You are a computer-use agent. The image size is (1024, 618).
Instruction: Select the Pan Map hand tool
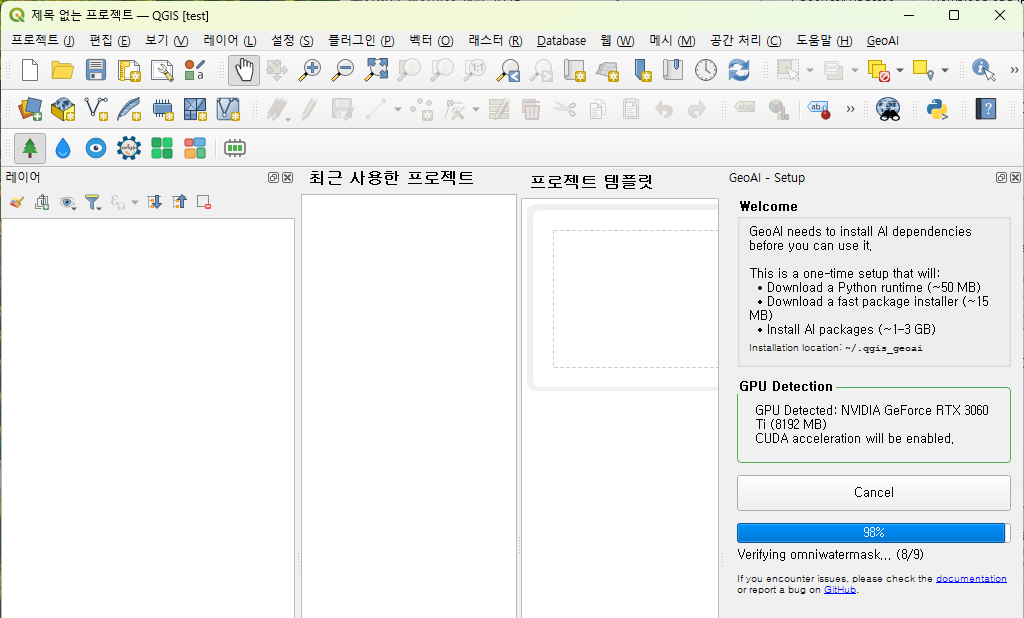244,70
